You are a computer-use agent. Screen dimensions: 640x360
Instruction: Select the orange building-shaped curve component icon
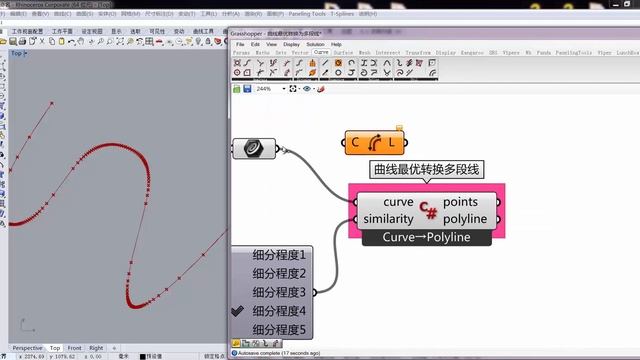point(312,62)
